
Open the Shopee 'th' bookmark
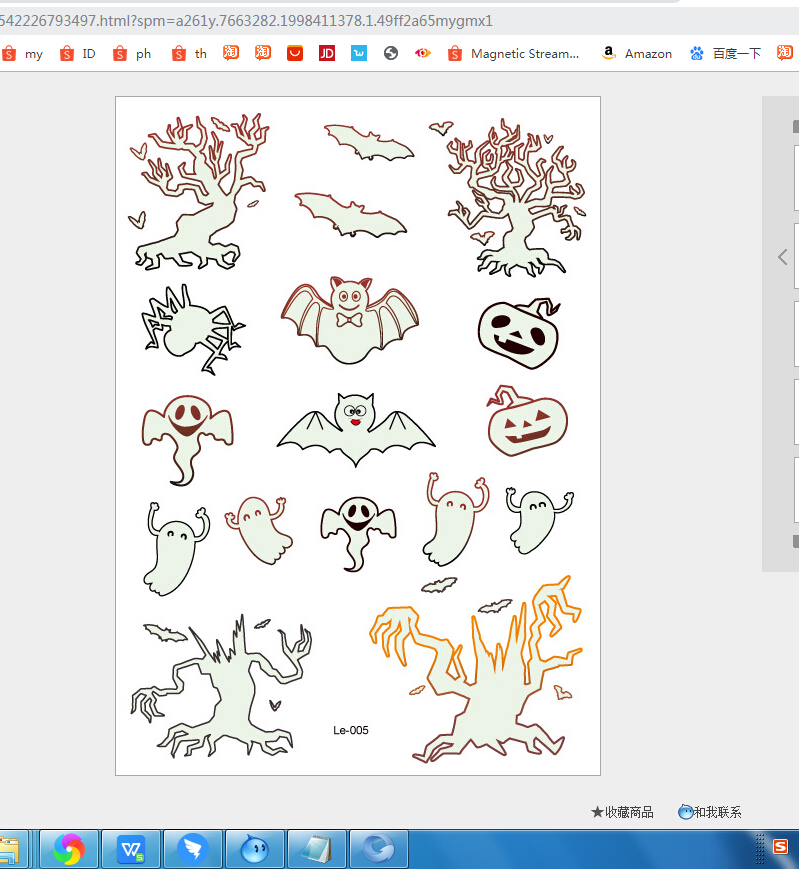click(189, 53)
